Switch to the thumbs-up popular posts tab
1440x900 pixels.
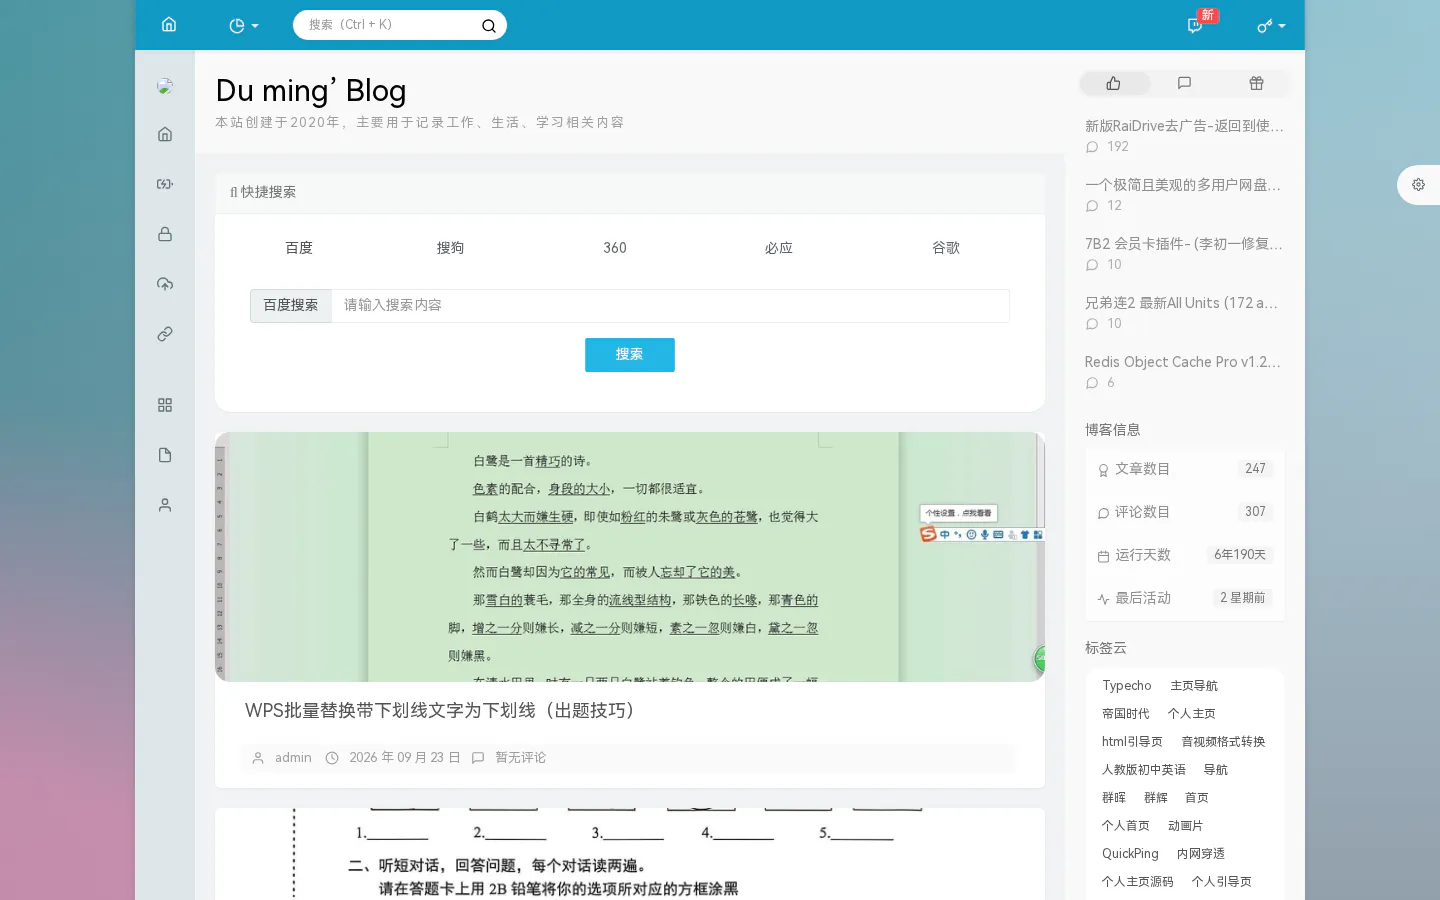tap(1114, 84)
